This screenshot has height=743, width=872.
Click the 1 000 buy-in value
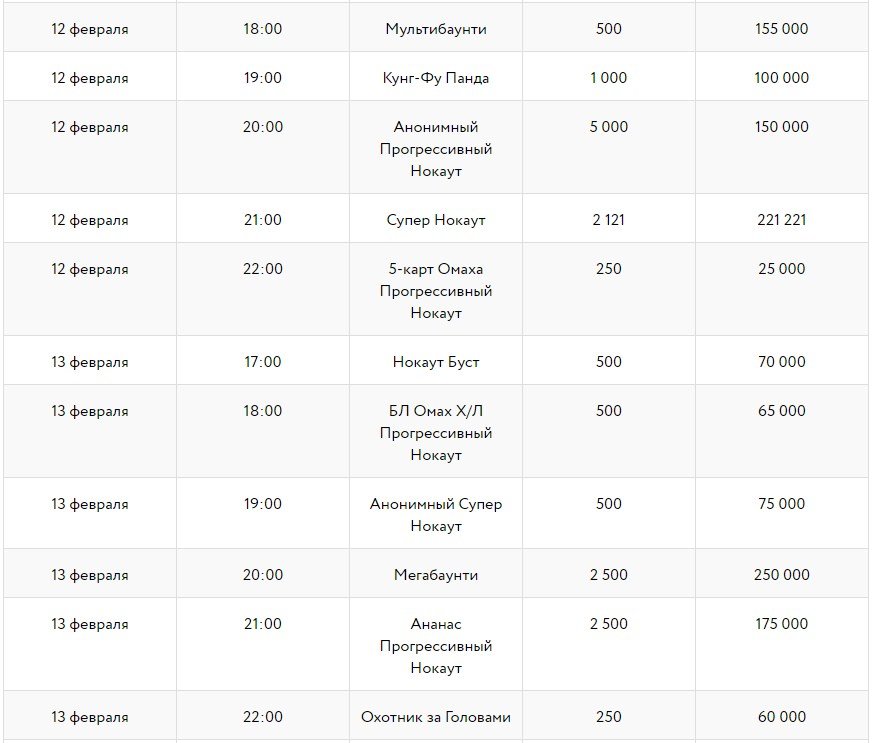pyautogui.click(x=608, y=78)
